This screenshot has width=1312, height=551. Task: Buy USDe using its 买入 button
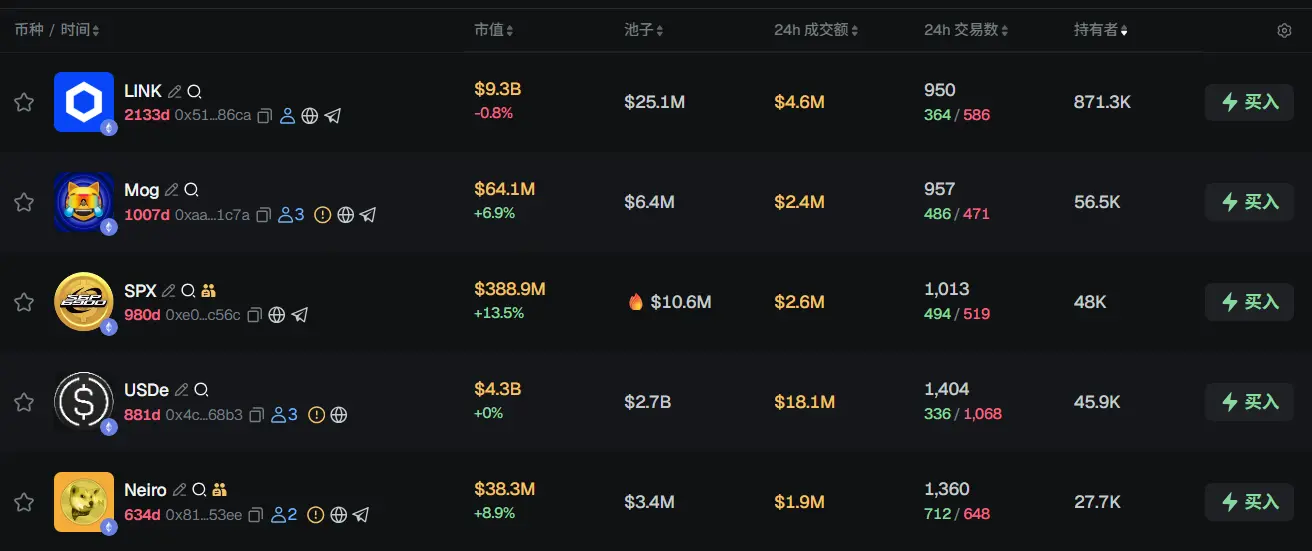pyautogui.click(x=1250, y=402)
